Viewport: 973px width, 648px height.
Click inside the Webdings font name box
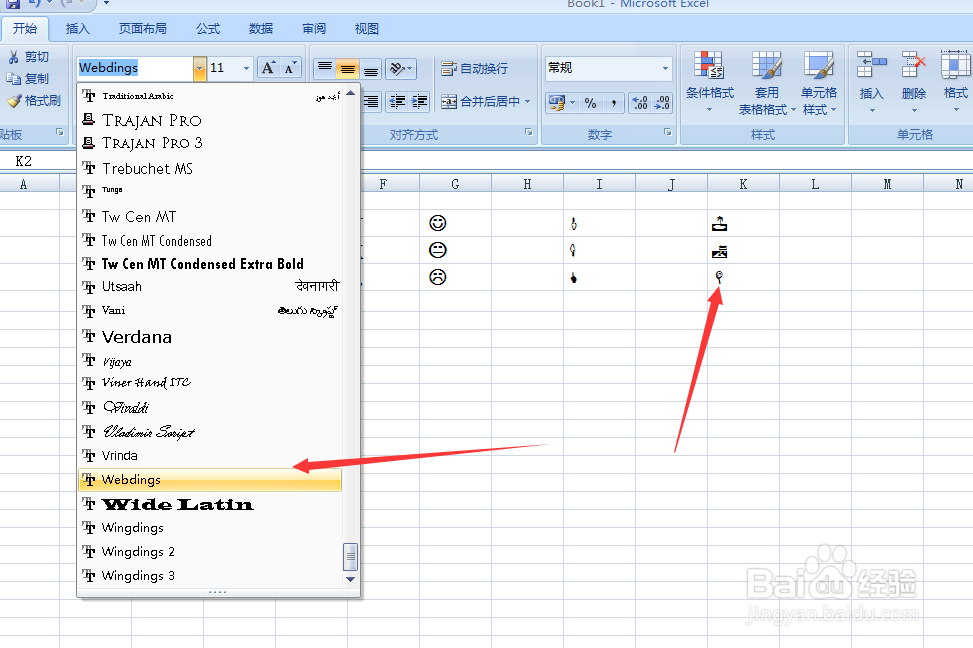click(x=135, y=68)
